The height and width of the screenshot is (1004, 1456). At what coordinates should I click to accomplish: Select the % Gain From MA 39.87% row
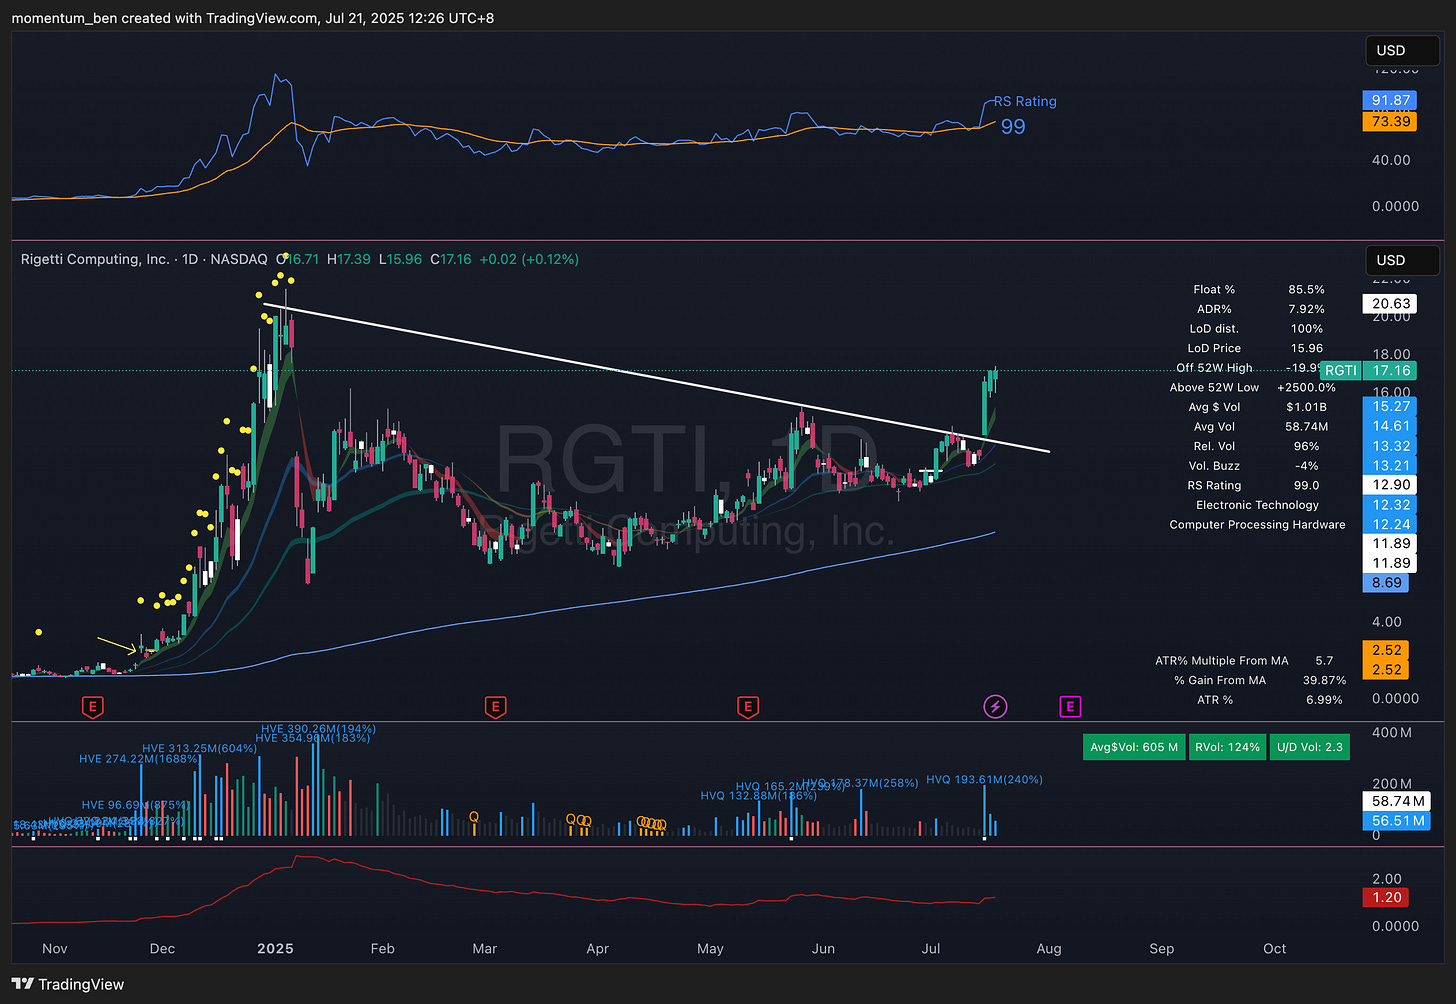[1259, 680]
